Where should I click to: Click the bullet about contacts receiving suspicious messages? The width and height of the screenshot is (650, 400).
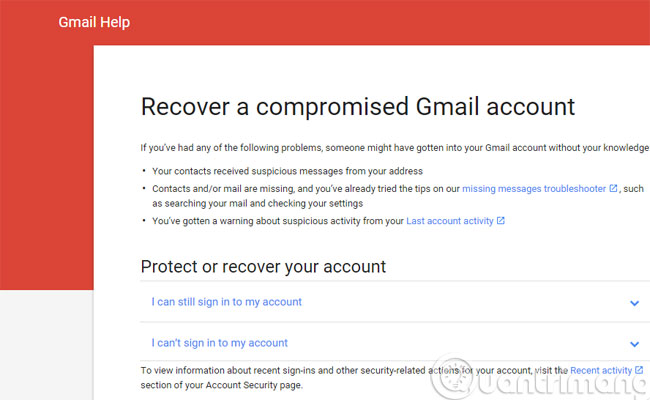pyautogui.click(x=287, y=171)
